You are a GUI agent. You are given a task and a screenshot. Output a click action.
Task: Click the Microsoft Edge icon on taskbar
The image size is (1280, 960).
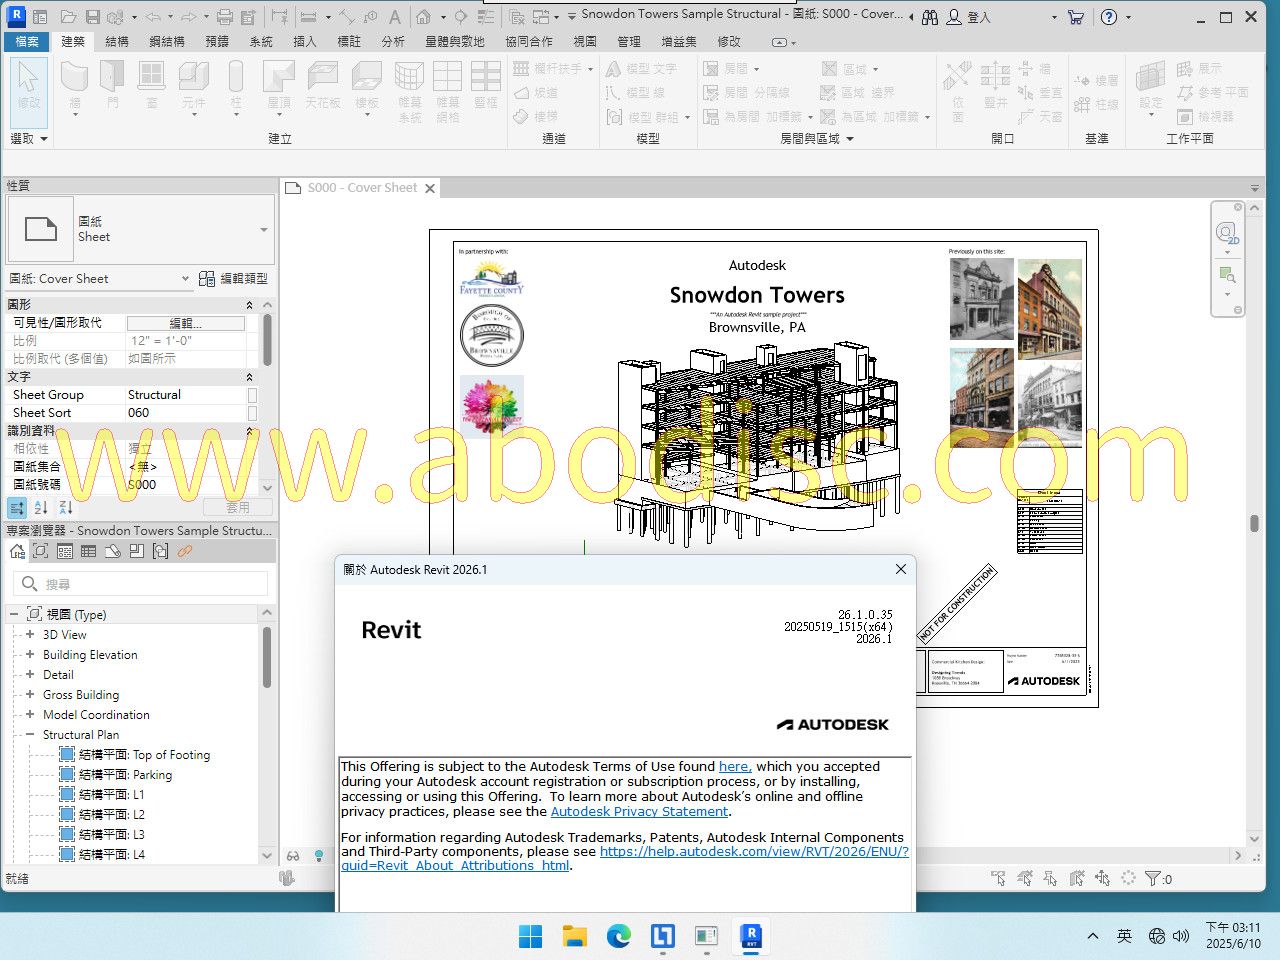click(619, 936)
